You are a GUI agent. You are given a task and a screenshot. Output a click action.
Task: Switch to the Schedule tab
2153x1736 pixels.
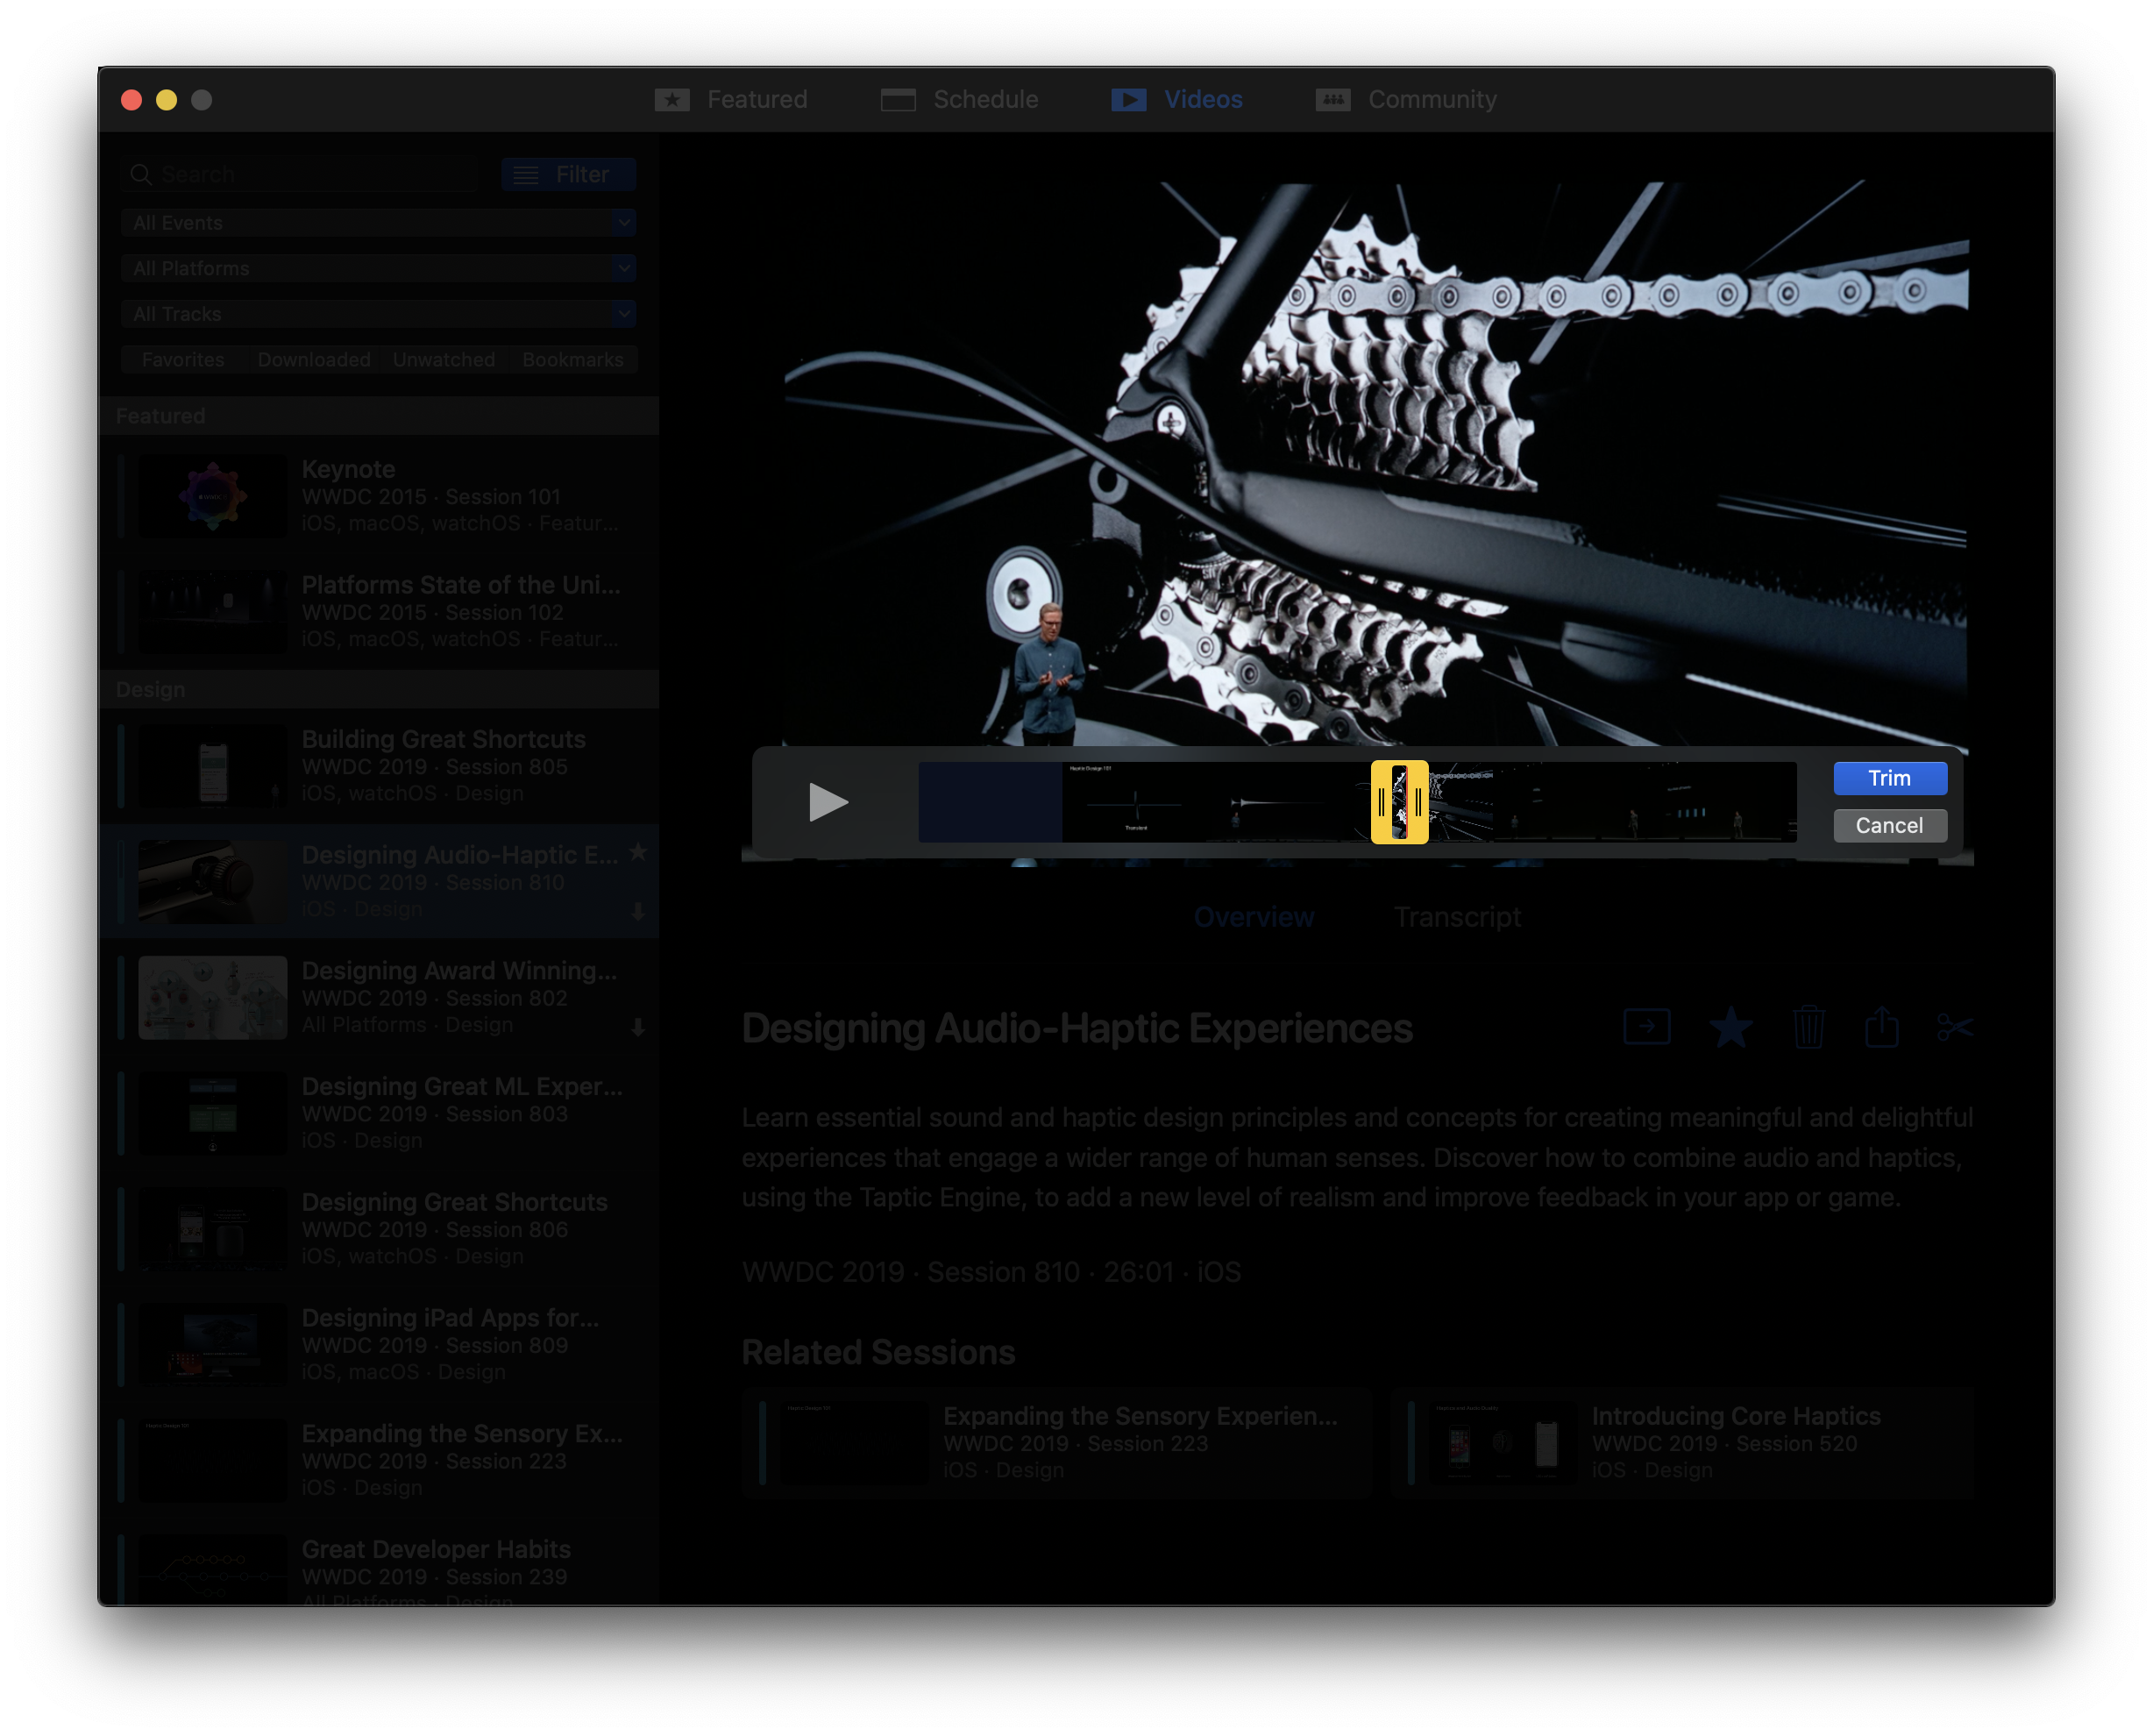pos(959,100)
